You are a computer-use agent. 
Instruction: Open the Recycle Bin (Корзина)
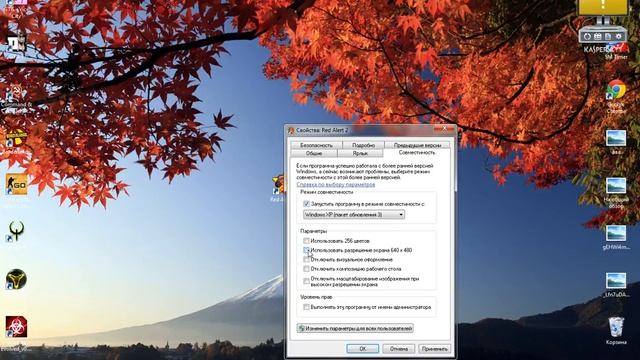click(616, 327)
